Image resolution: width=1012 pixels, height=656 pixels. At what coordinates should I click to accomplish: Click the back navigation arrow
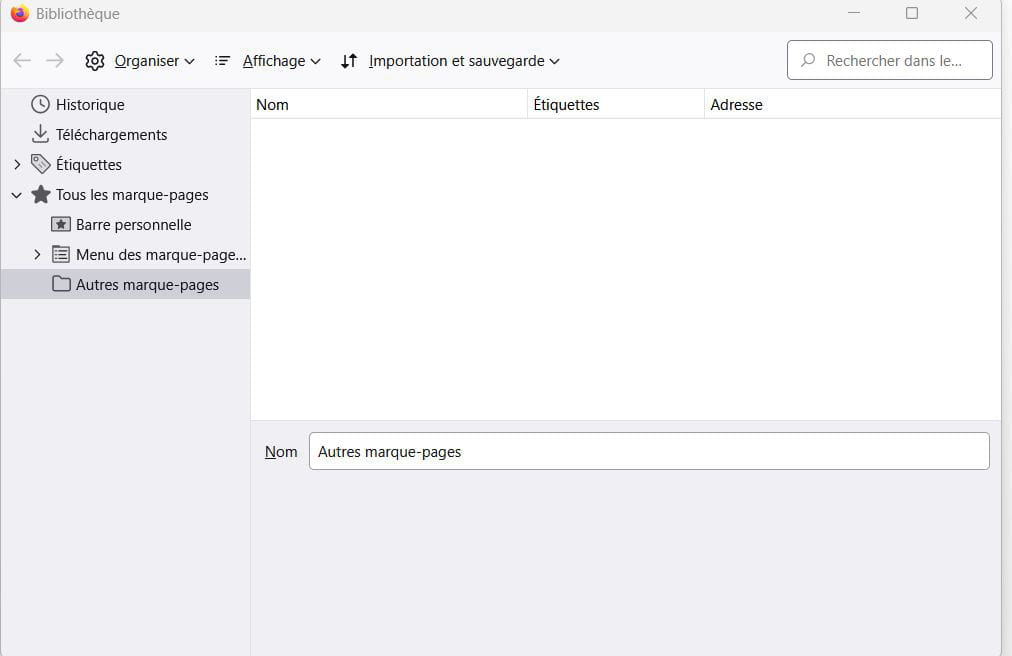(22, 61)
